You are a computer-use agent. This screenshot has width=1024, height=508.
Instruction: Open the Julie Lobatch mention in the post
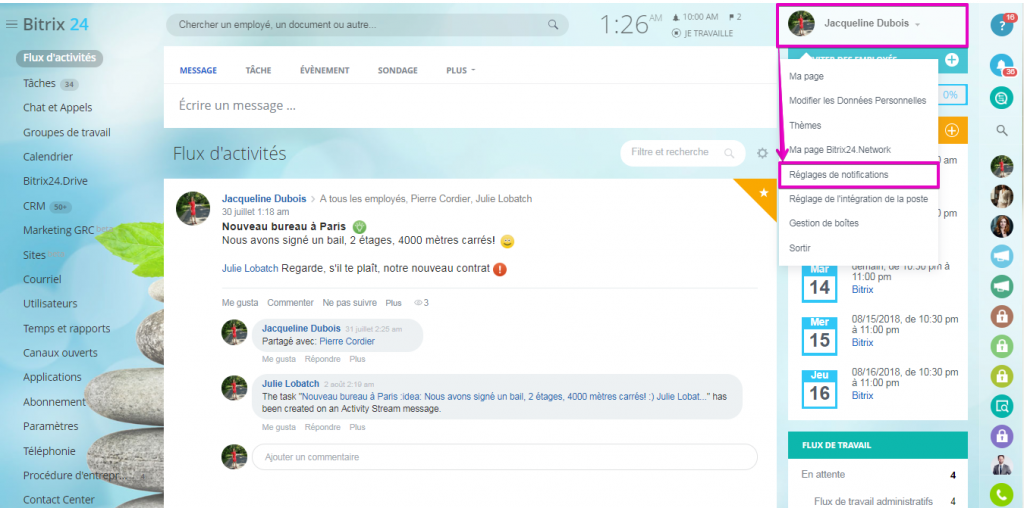point(250,268)
